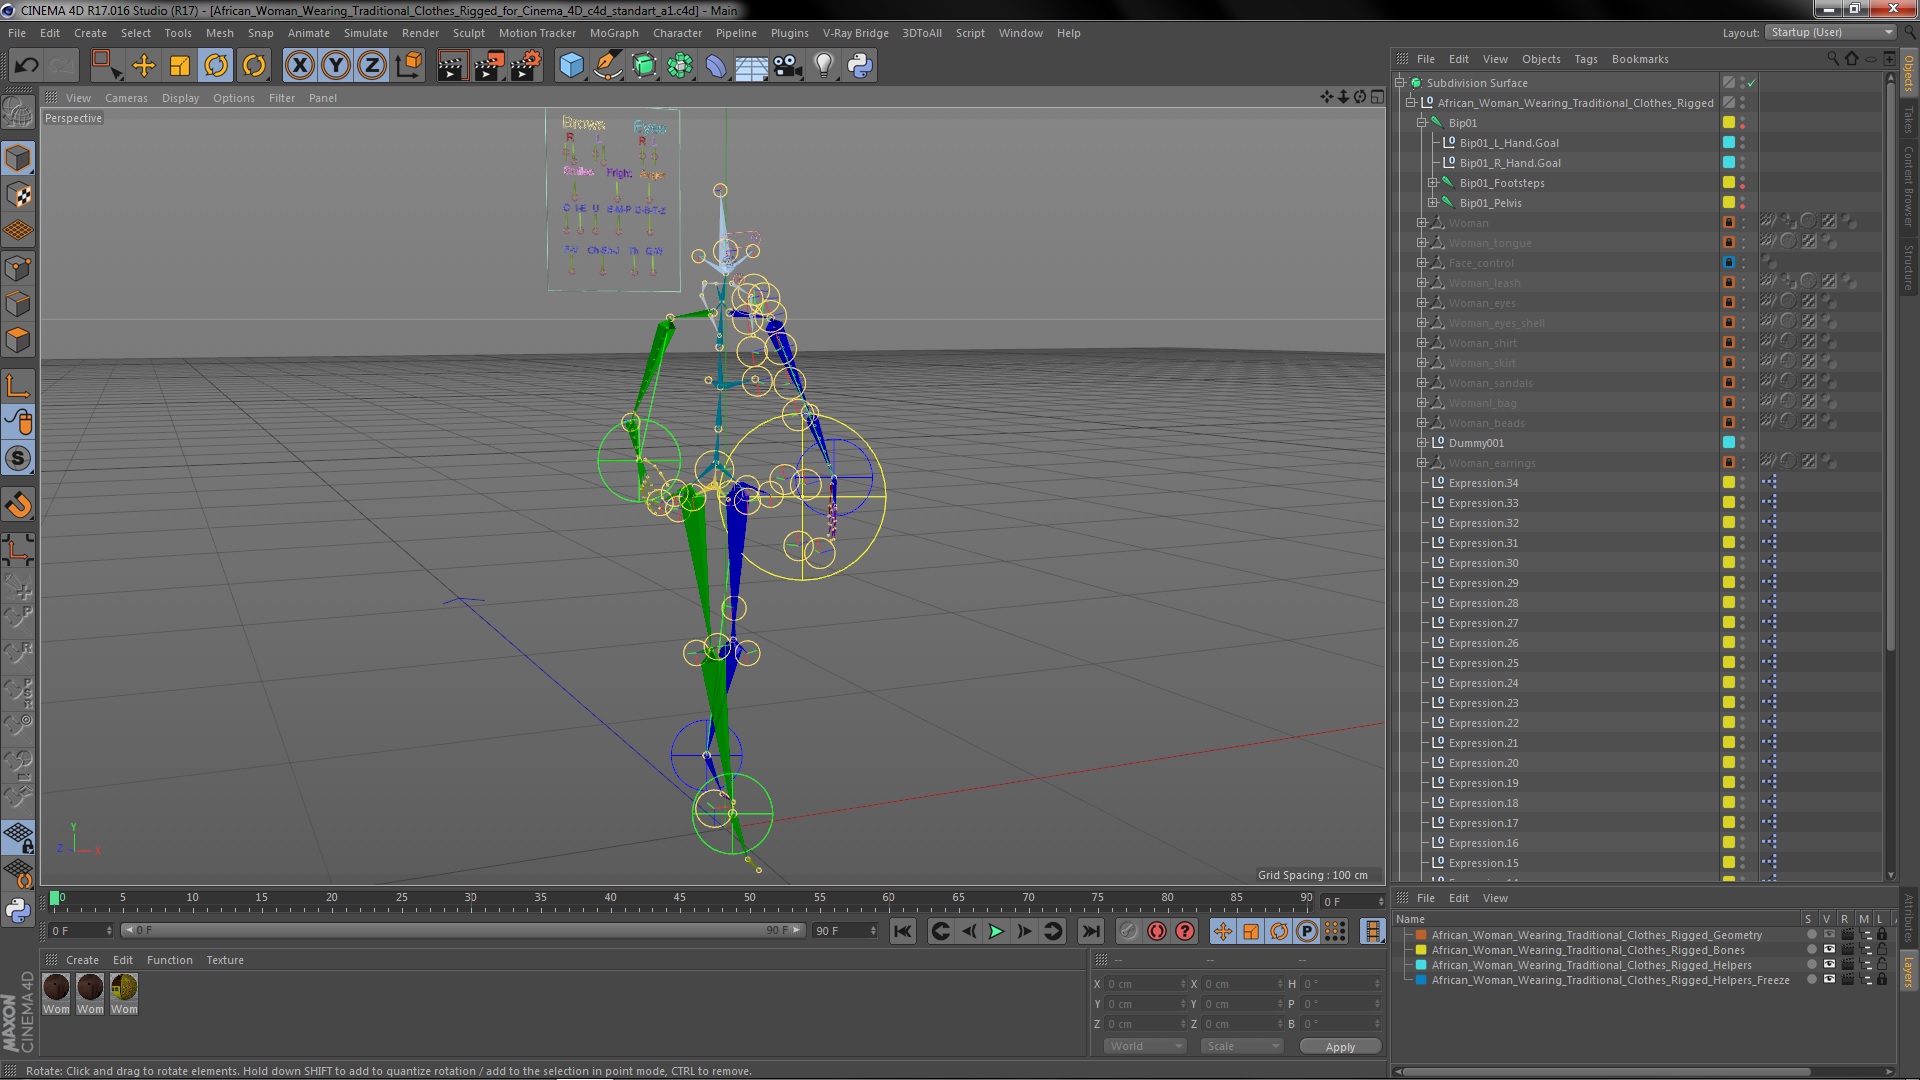Viewport: 1920px width, 1080px height.
Task: Collapse the Bip01 tree node
Action: [1421, 123]
